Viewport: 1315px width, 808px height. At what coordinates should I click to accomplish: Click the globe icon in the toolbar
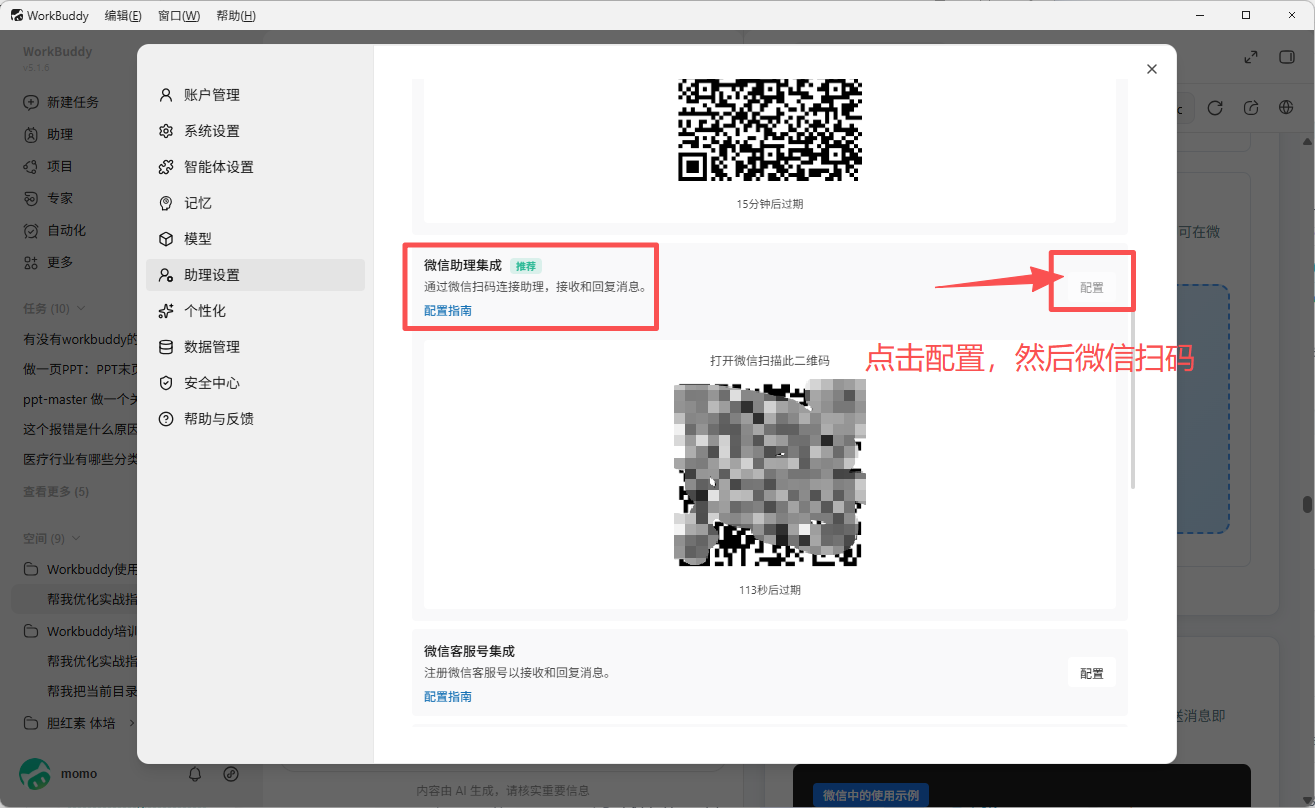[x=1287, y=108]
